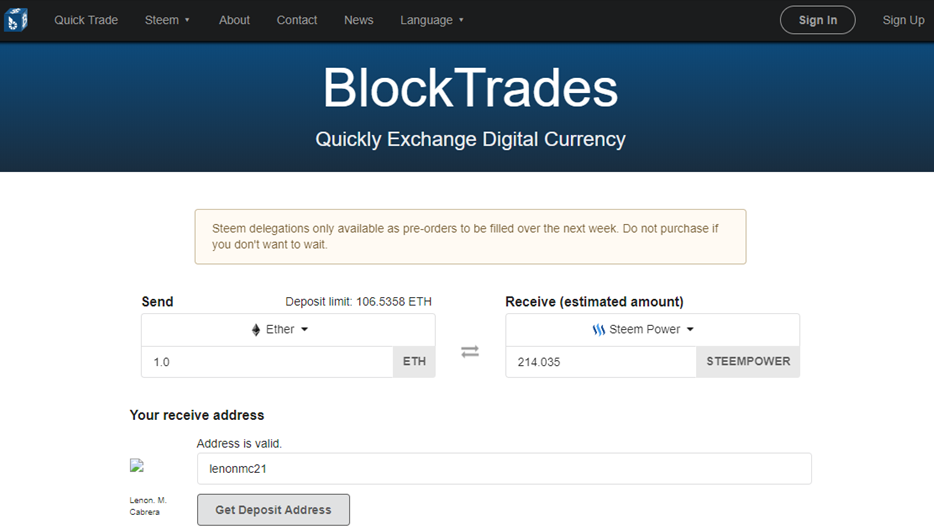The width and height of the screenshot is (934, 532).
Task: Navigate to Contact
Action: pos(297,20)
